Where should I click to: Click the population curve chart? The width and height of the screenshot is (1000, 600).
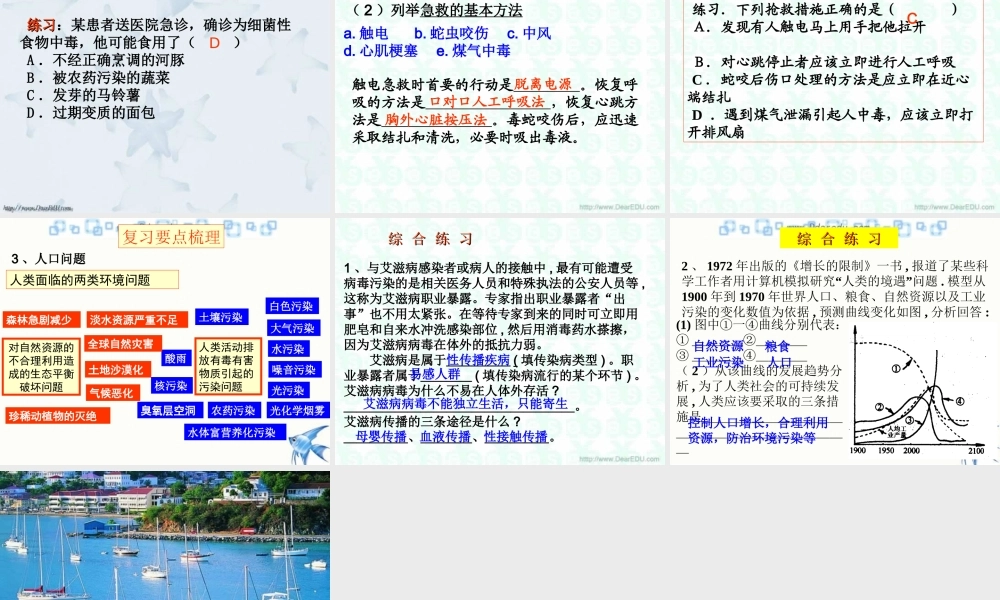pyautogui.click(x=918, y=390)
